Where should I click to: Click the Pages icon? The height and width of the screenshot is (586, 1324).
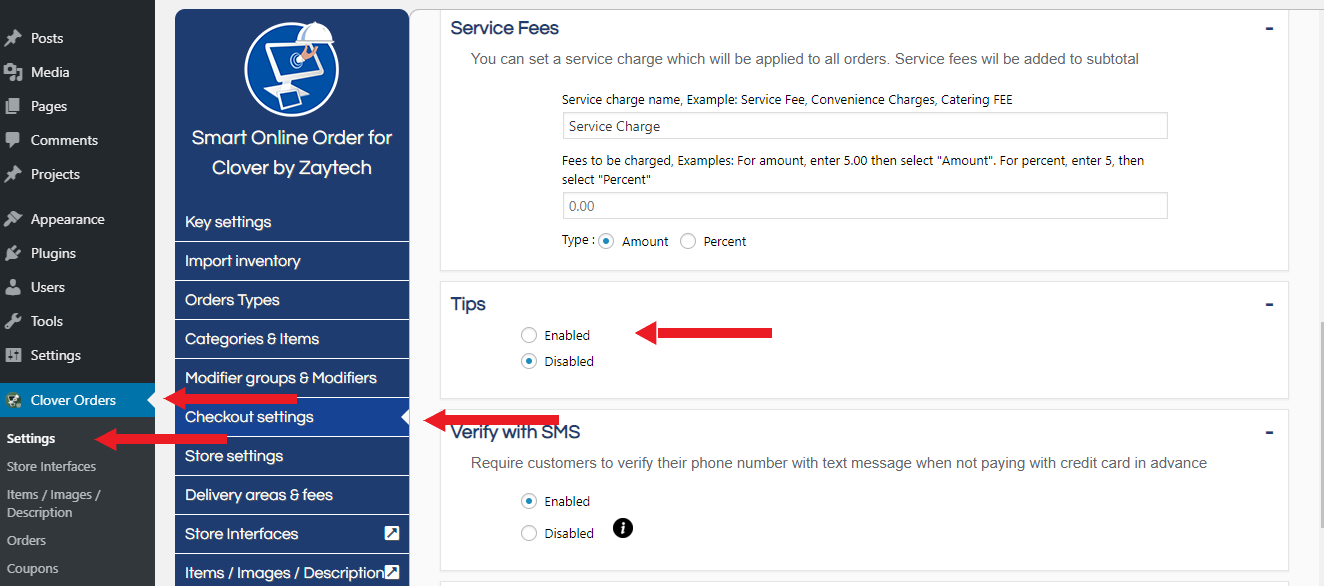(x=13, y=106)
